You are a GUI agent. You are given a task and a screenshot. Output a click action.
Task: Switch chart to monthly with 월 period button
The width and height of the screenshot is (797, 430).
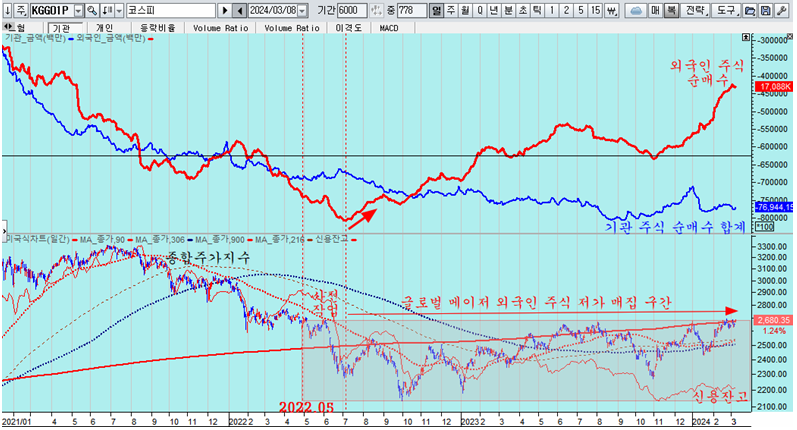pyautogui.click(x=465, y=10)
